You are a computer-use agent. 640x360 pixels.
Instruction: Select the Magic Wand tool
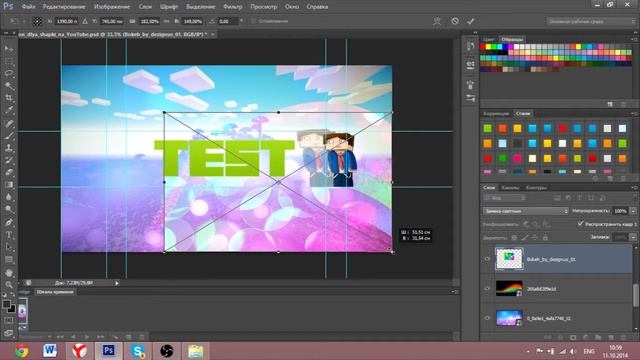(x=9, y=86)
